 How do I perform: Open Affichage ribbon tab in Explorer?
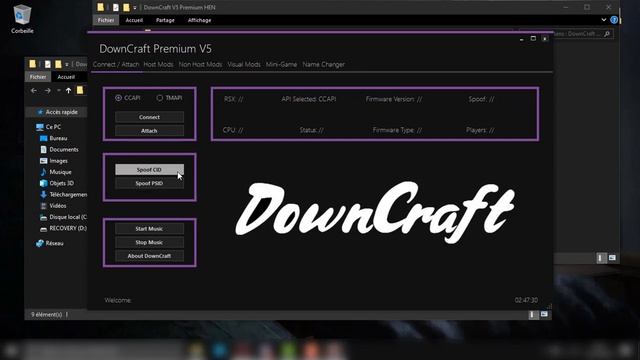pos(200,20)
